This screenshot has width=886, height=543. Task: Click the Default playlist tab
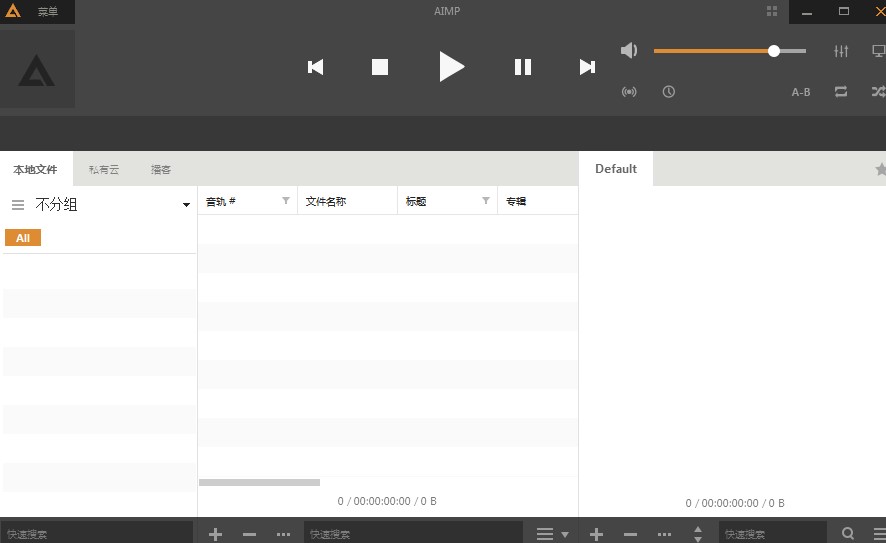(616, 169)
